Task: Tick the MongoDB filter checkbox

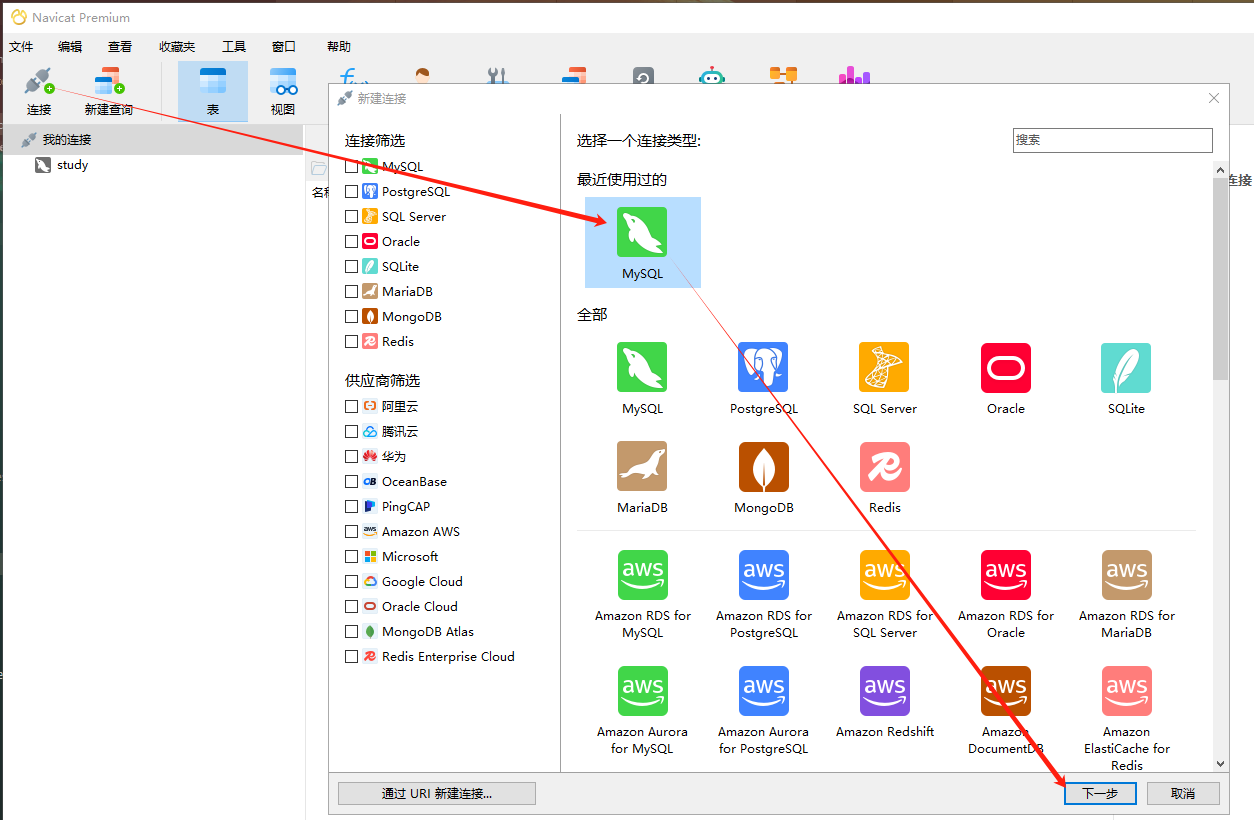Action: pyautogui.click(x=351, y=316)
